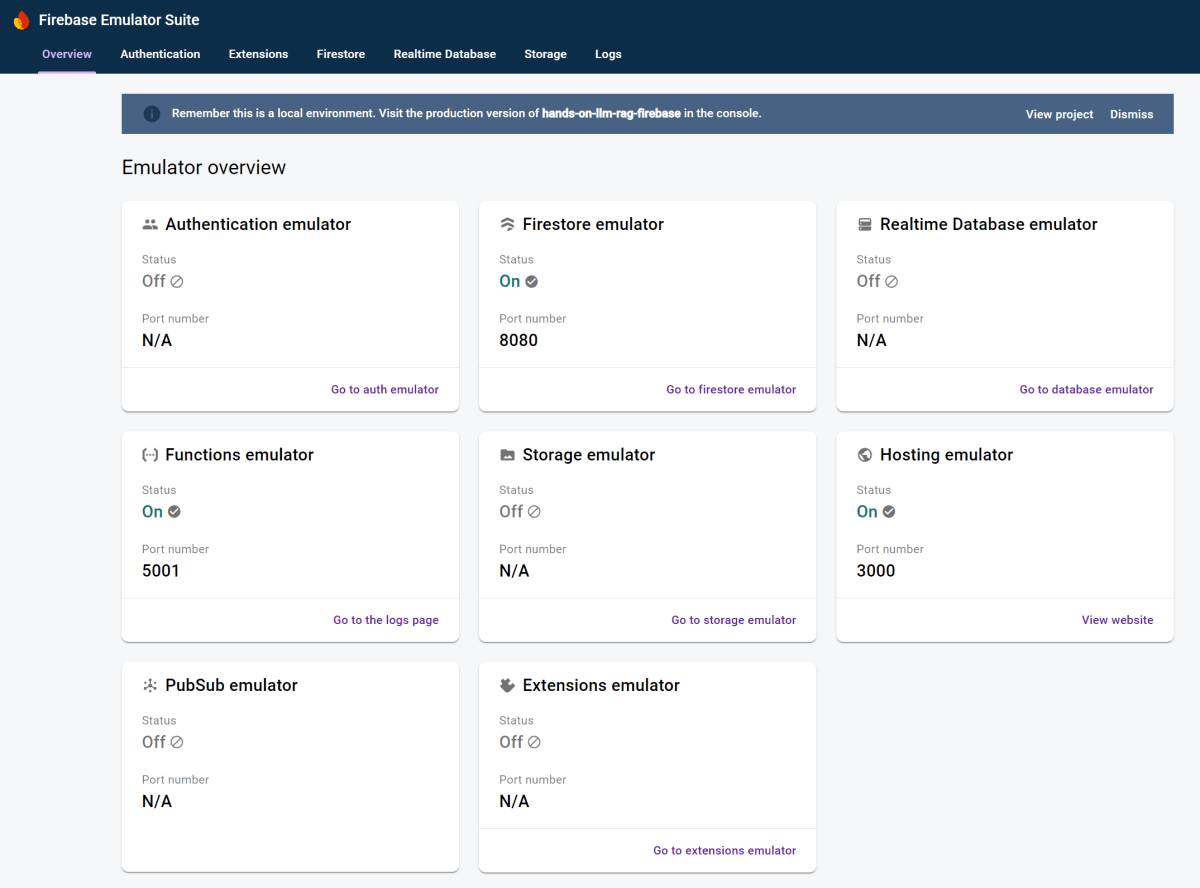Click Go to database emulator link

coord(1086,390)
